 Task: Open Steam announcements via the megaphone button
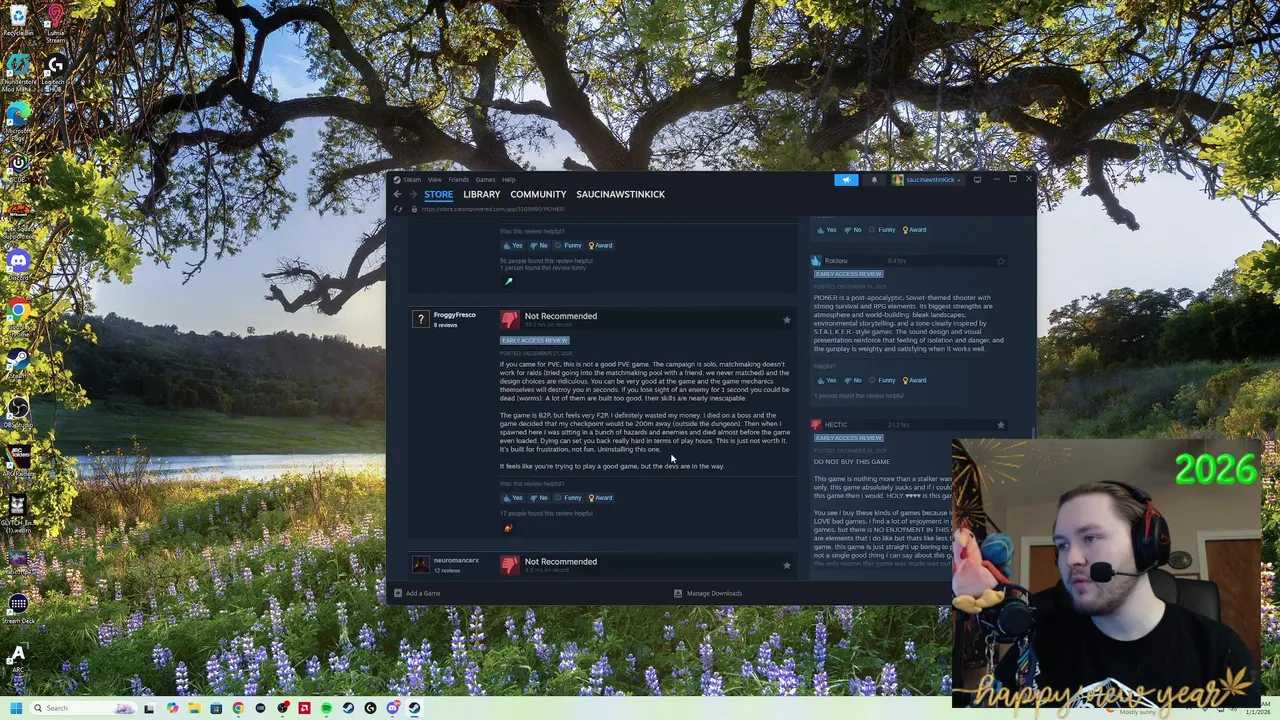[846, 180]
